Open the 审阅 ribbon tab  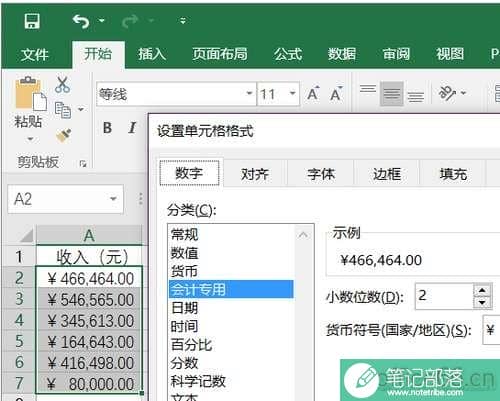point(396,54)
